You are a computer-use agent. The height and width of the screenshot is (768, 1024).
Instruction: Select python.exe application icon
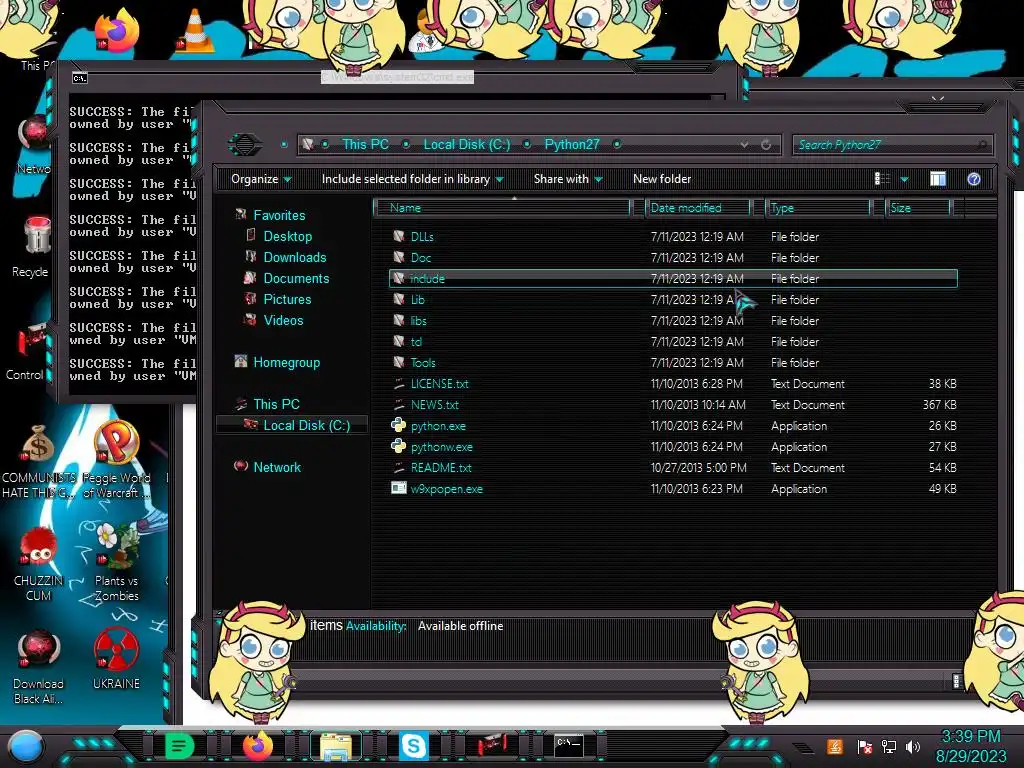(398, 426)
